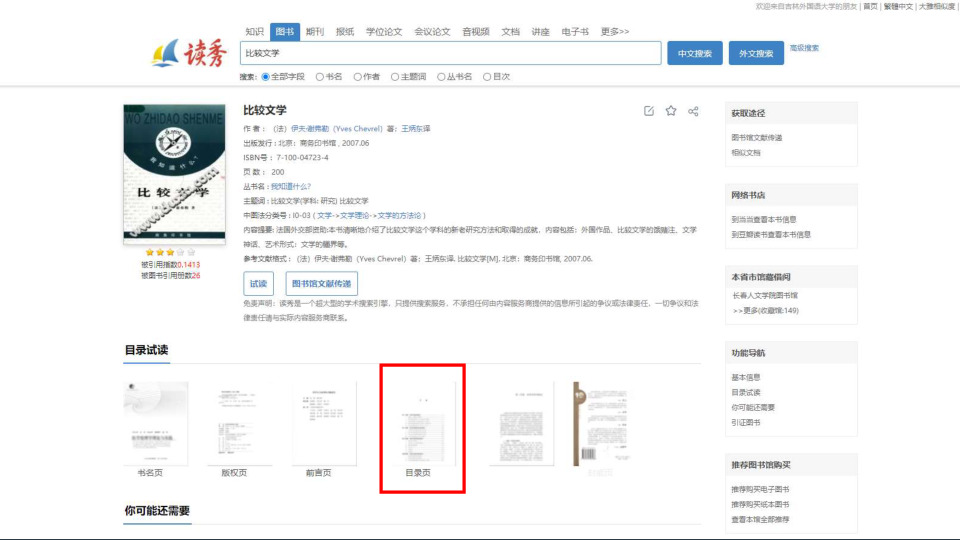Jump to 引证图书 in 功能导航
This screenshot has height=540, width=960.
(746, 423)
